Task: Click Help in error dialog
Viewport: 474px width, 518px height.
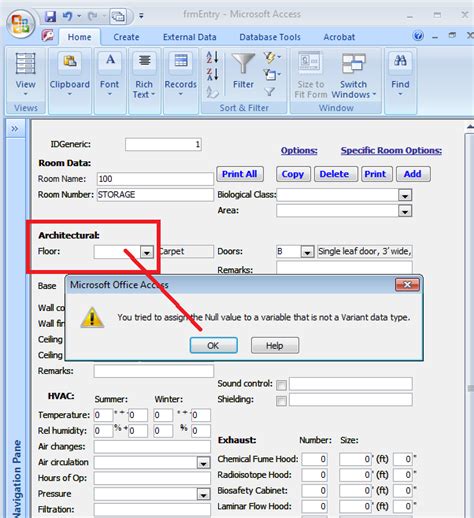Action: (x=275, y=345)
